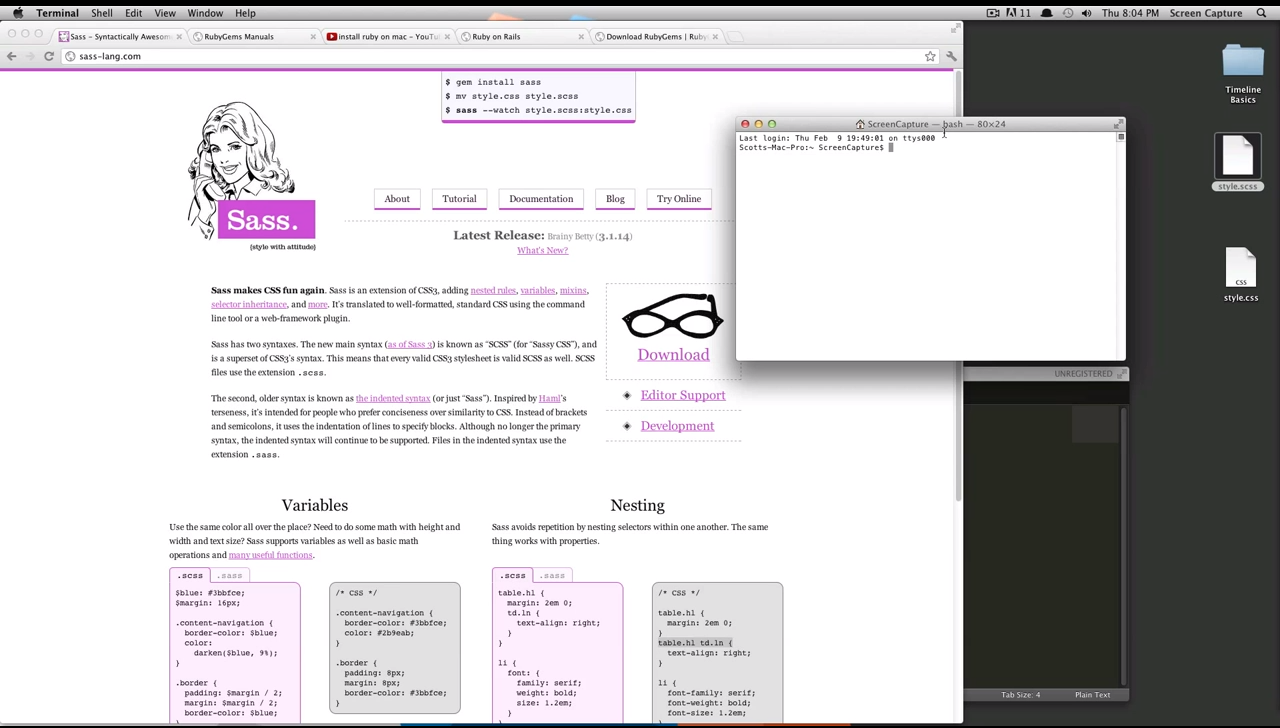The width and height of the screenshot is (1280, 728).
Task: Click the browser back arrow
Action: click(x=11, y=56)
